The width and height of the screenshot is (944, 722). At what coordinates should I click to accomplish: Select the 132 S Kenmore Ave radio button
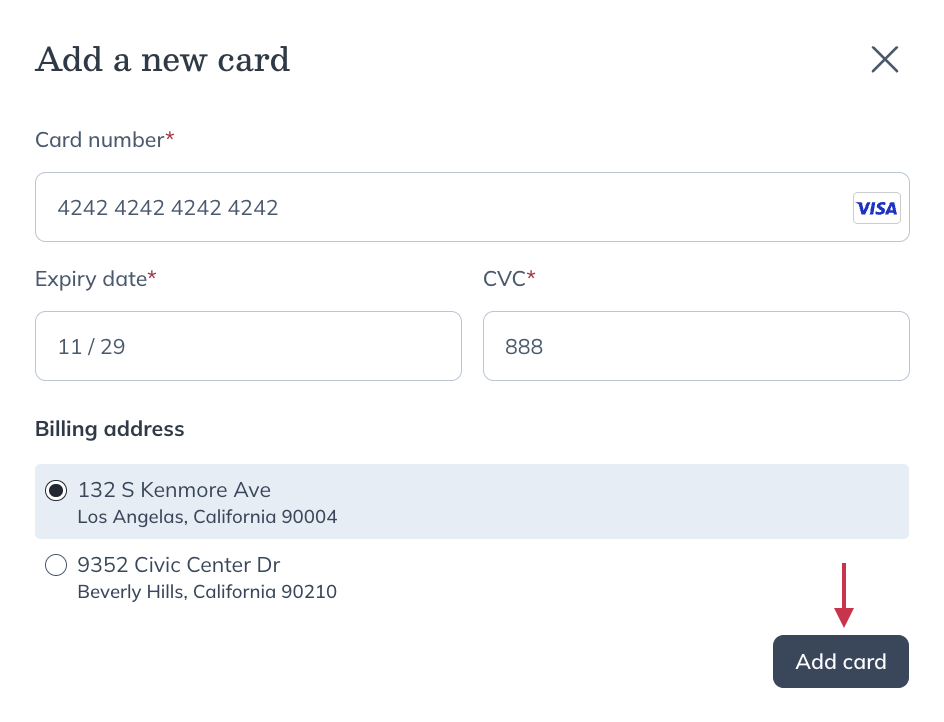56,490
